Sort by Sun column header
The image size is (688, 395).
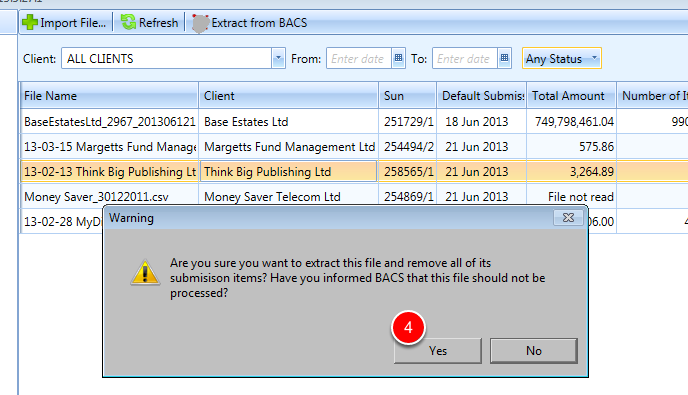coord(408,95)
